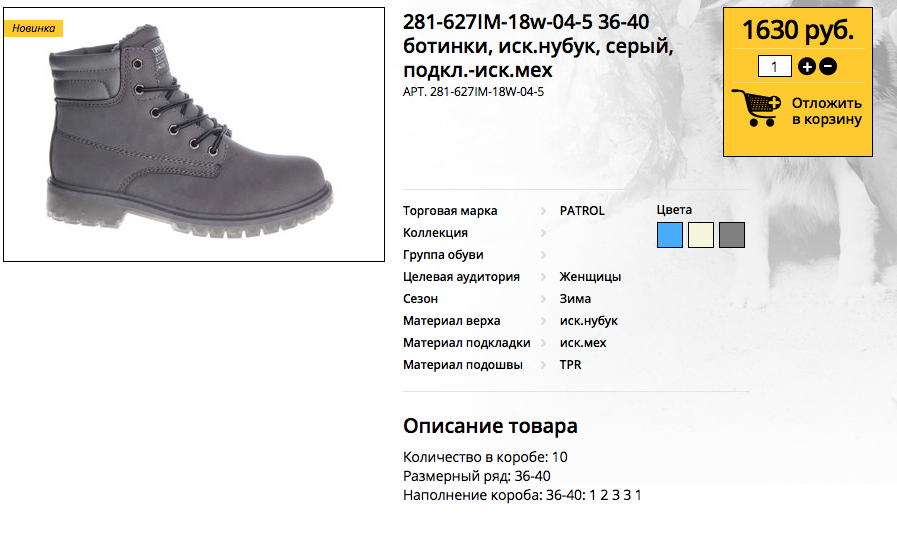
Task: Click the Женщицы audience value
Action: pyautogui.click(x=590, y=277)
